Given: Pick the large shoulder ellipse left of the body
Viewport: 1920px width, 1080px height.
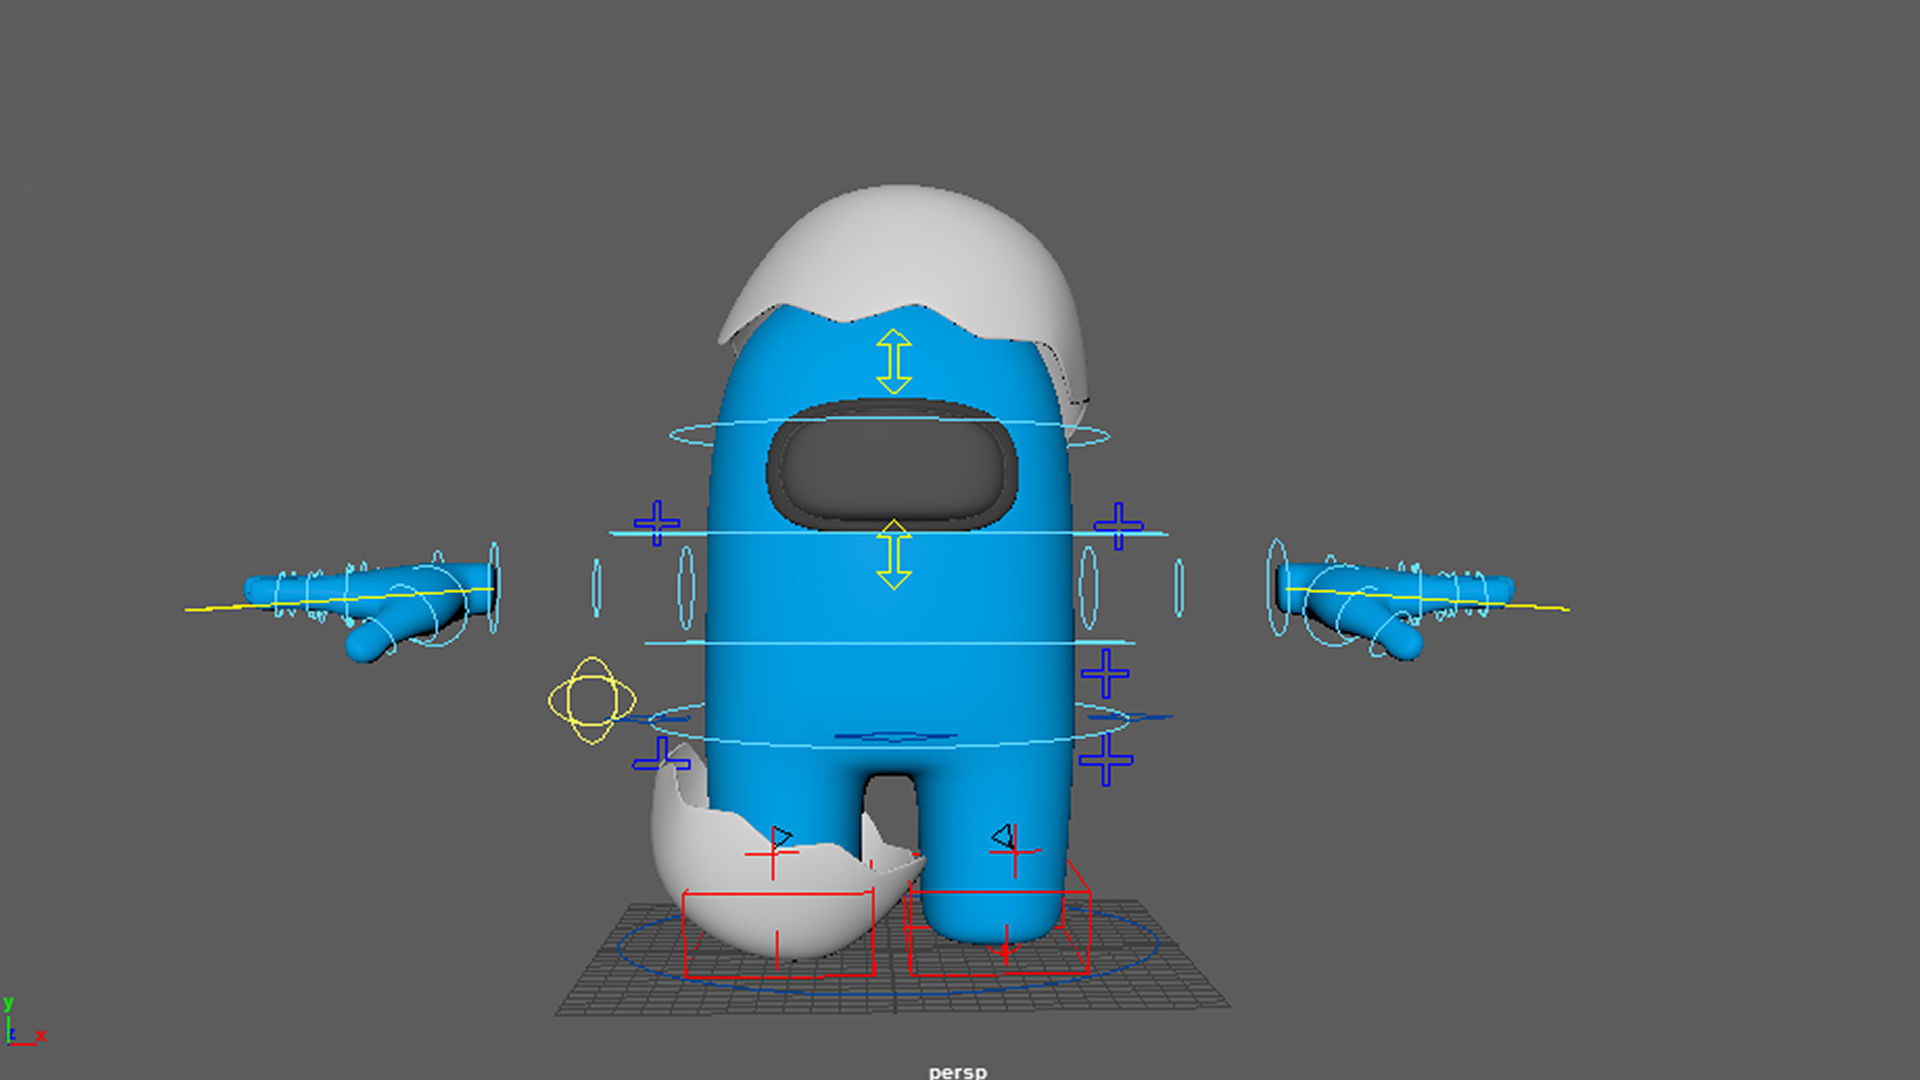Looking at the screenshot, I should coord(686,589).
